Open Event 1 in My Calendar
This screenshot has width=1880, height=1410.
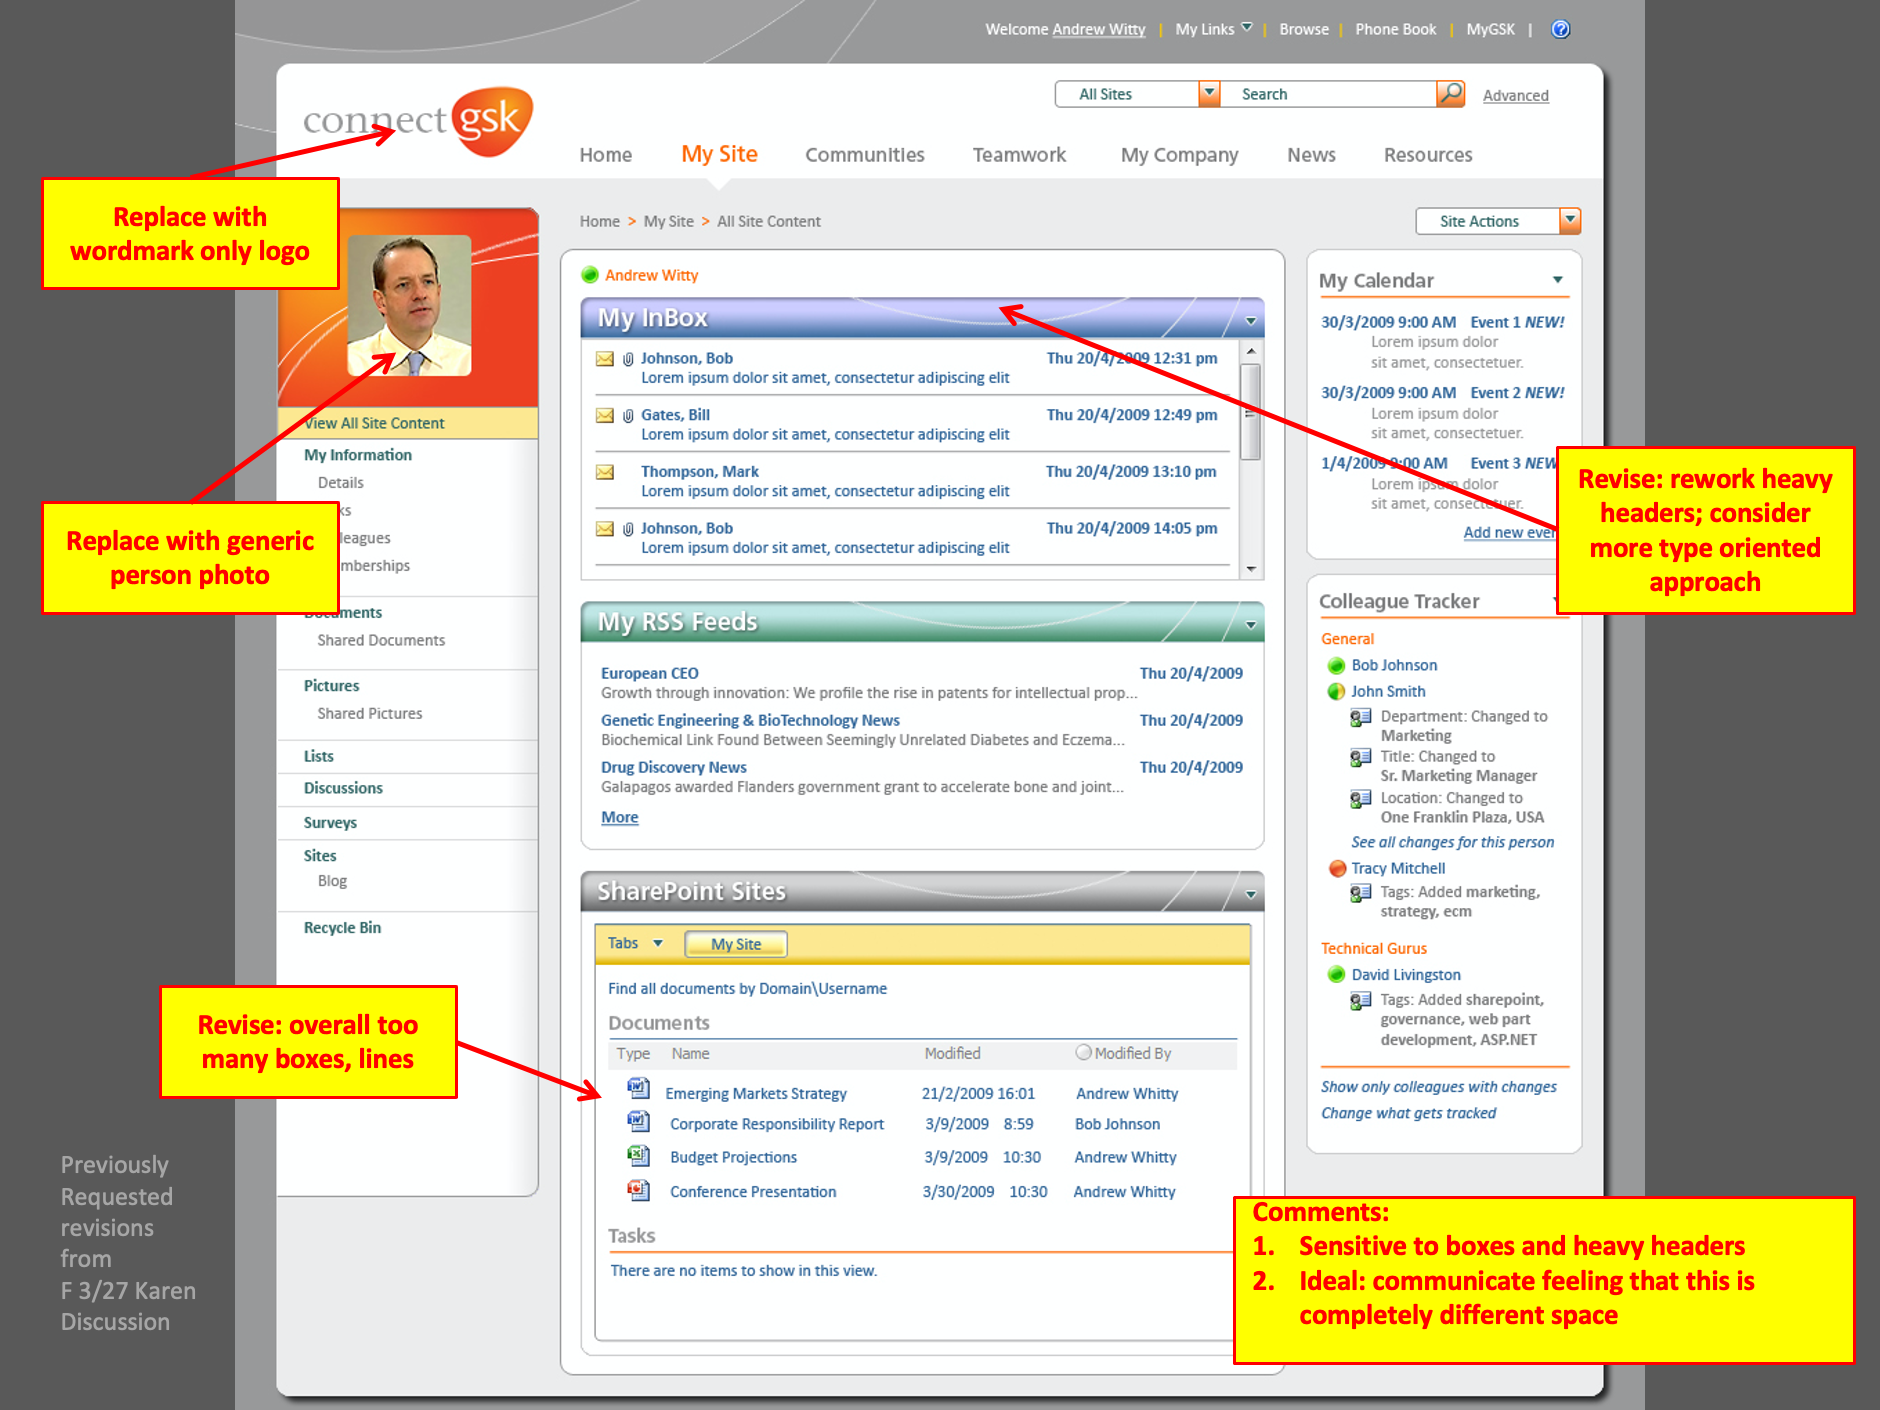pos(1495,322)
